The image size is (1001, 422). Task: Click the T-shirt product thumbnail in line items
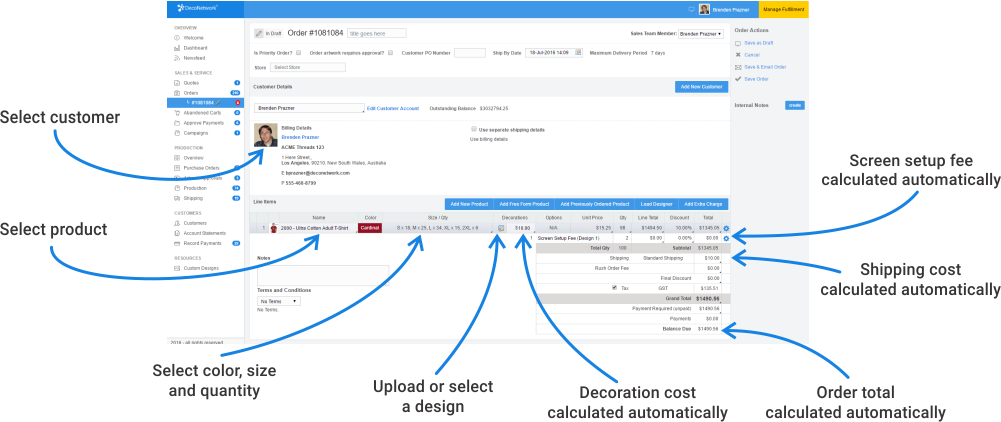pos(274,228)
